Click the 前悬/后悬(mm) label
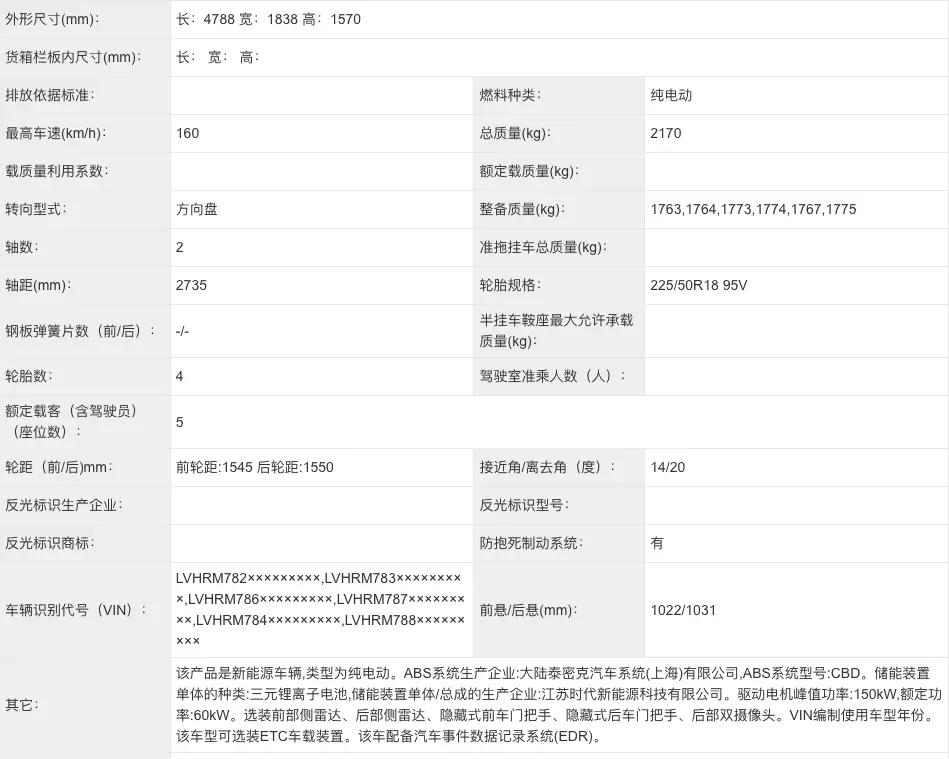This screenshot has width=949, height=759. click(x=528, y=610)
